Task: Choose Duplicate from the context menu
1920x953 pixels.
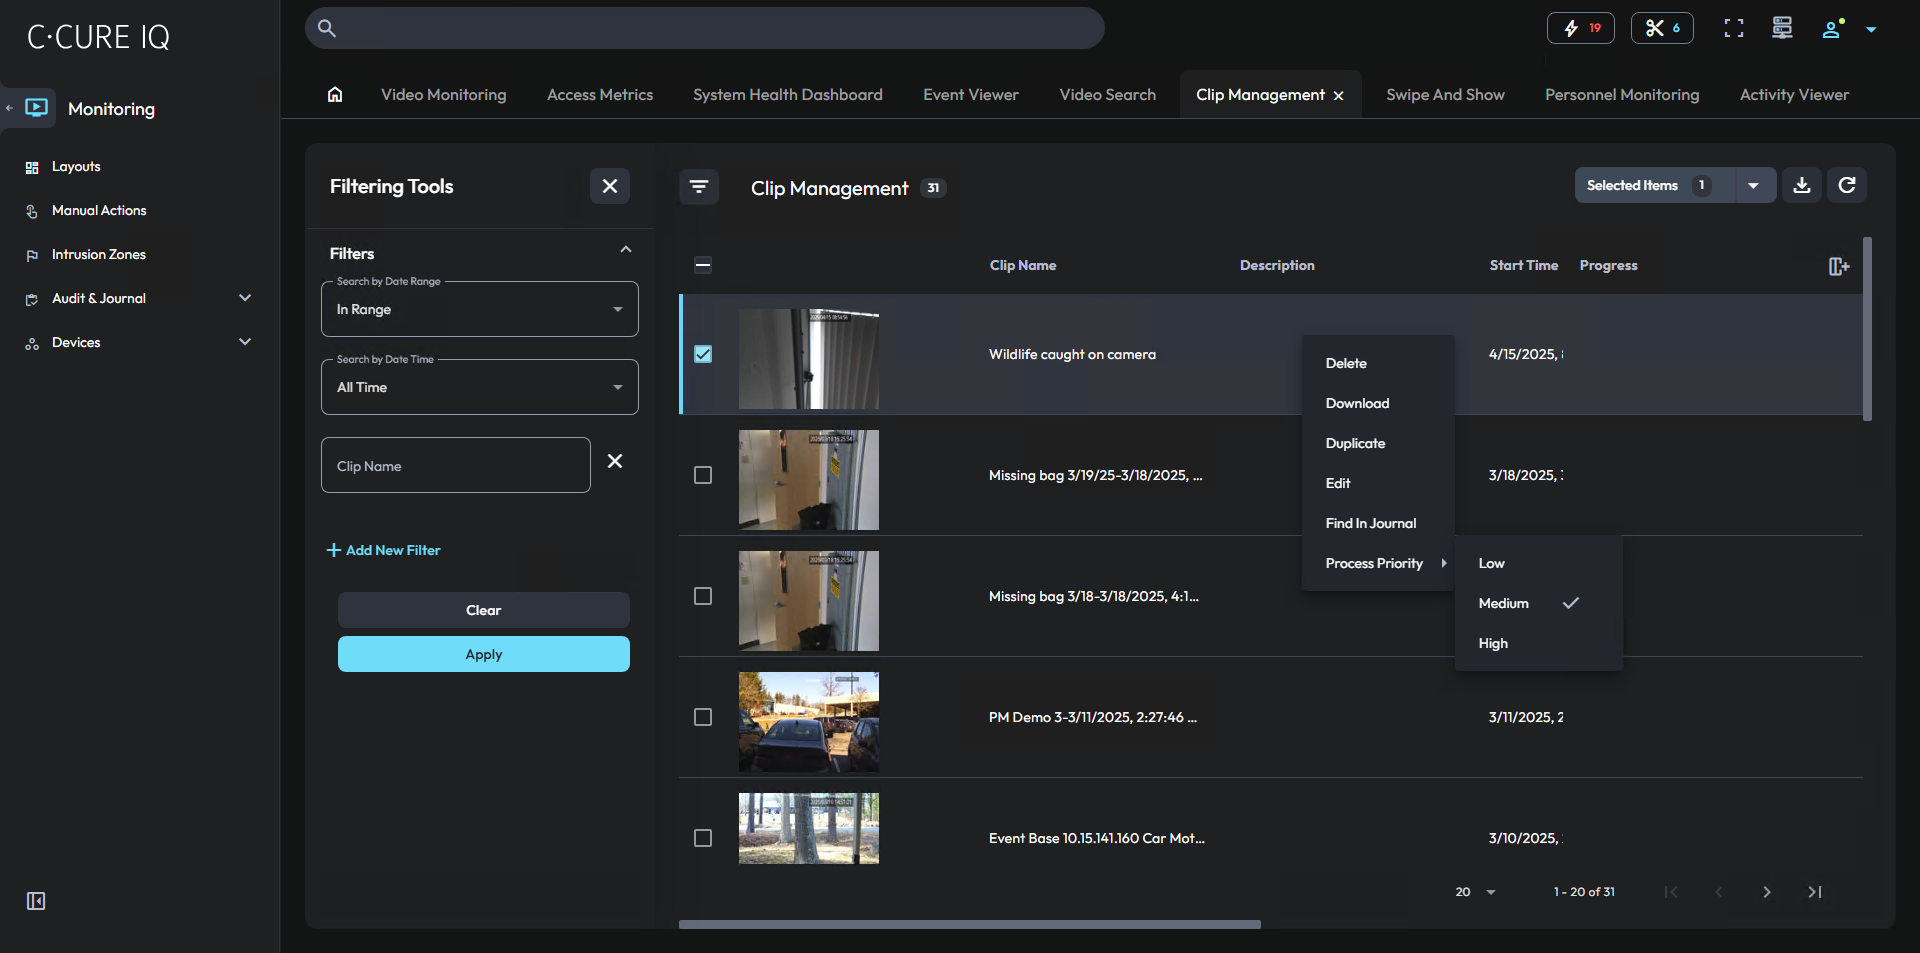Action: point(1355,443)
